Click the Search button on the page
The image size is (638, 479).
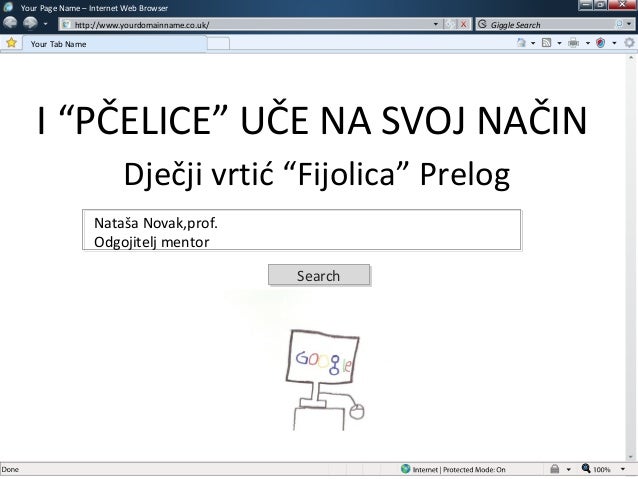coord(319,276)
